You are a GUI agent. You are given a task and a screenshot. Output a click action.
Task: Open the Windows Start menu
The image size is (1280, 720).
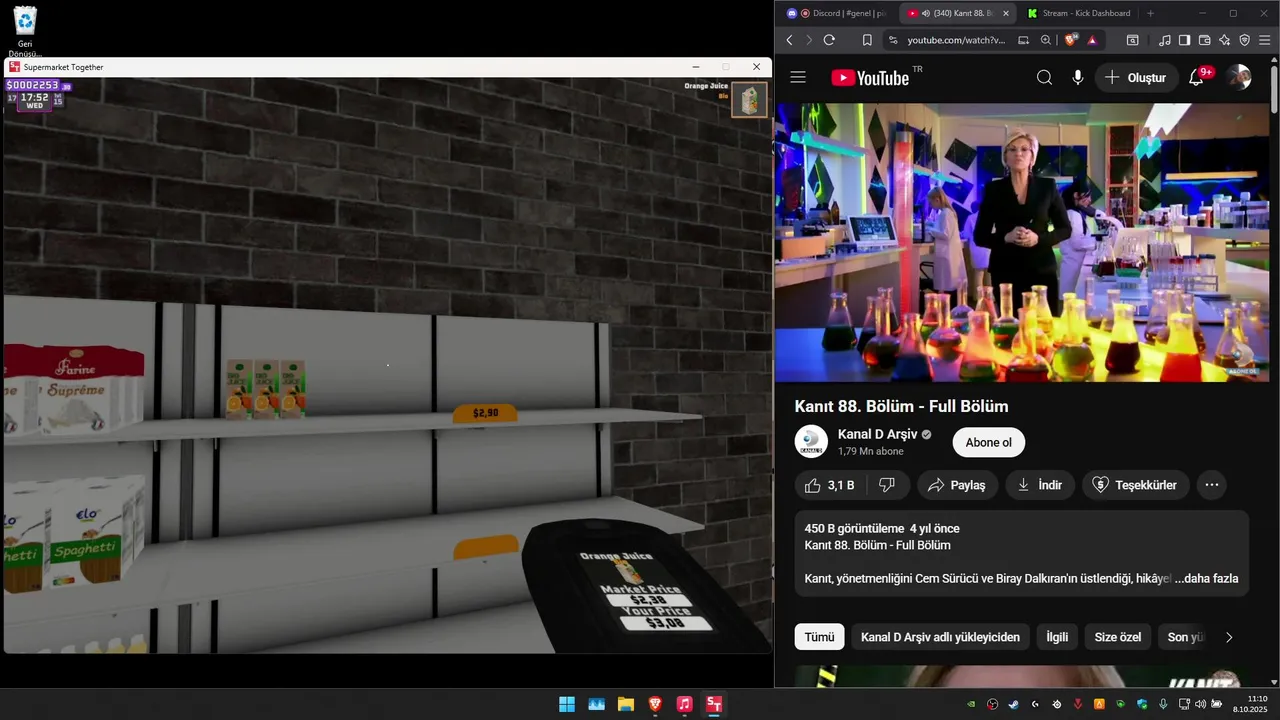click(x=567, y=704)
